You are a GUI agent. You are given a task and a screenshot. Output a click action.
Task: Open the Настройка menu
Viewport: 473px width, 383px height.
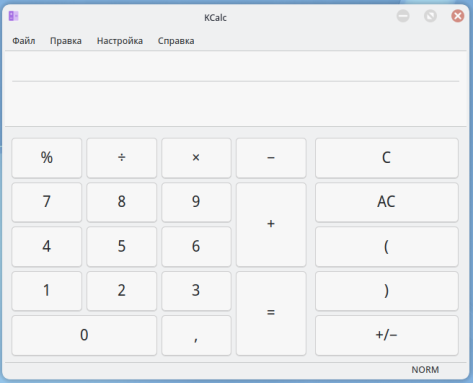click(x=120, y=41)
